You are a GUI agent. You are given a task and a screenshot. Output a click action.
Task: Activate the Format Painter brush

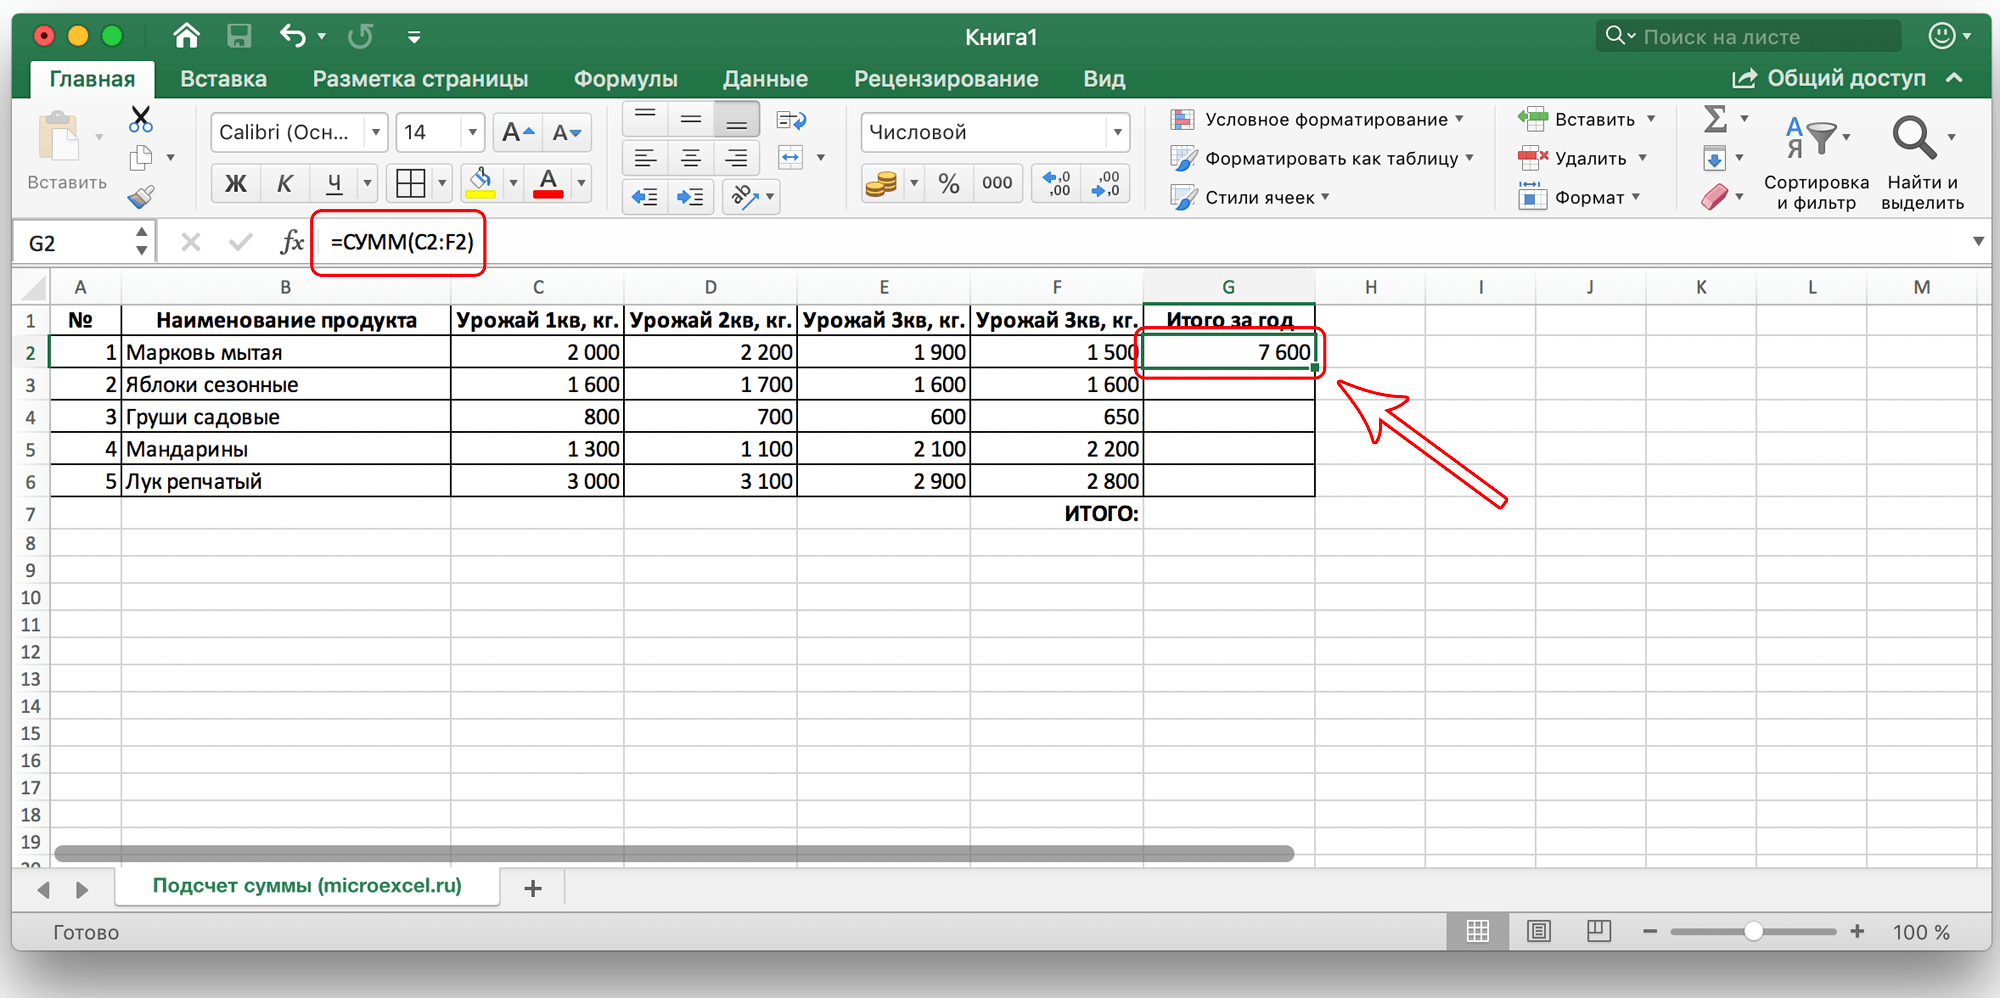pos(141,196)
